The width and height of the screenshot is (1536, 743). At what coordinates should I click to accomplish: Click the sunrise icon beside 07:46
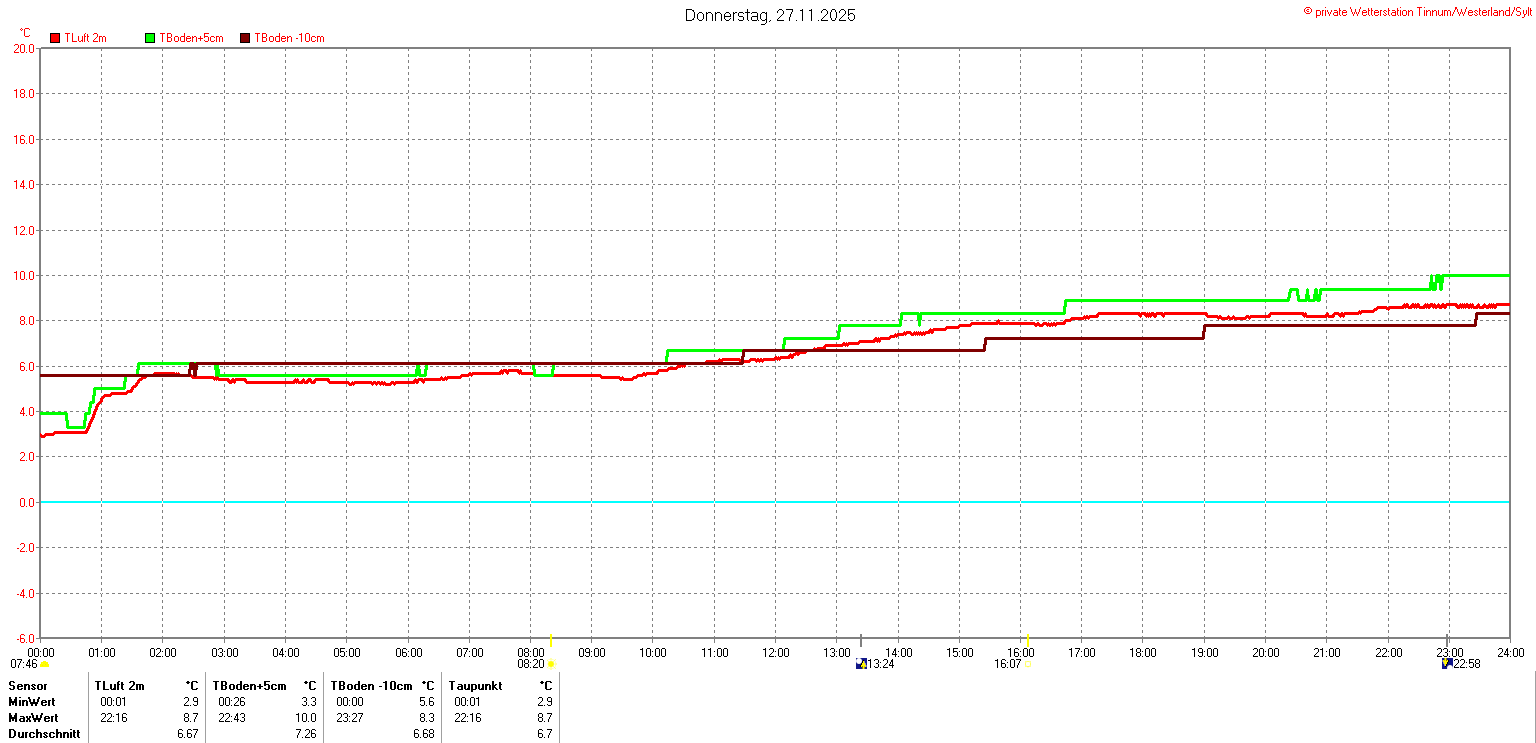point(45,664)
